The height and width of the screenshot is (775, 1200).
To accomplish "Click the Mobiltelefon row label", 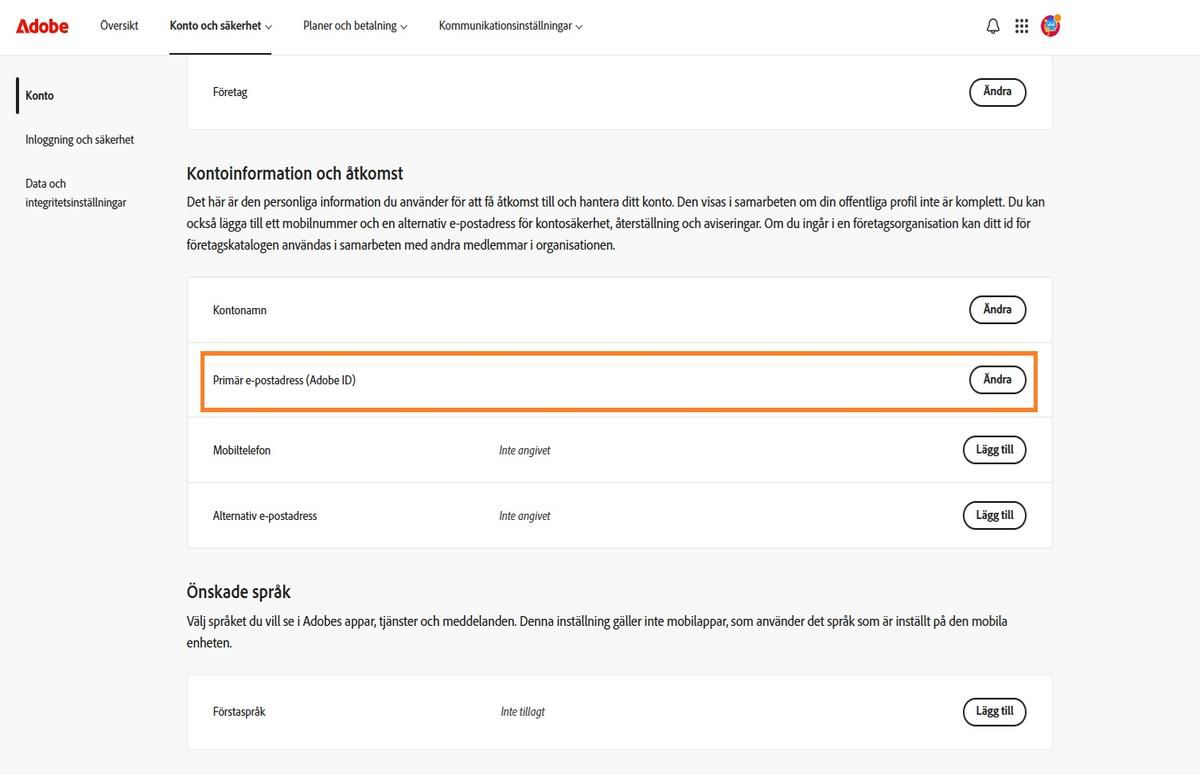I will pyautogui.click(x=241, y=450).
